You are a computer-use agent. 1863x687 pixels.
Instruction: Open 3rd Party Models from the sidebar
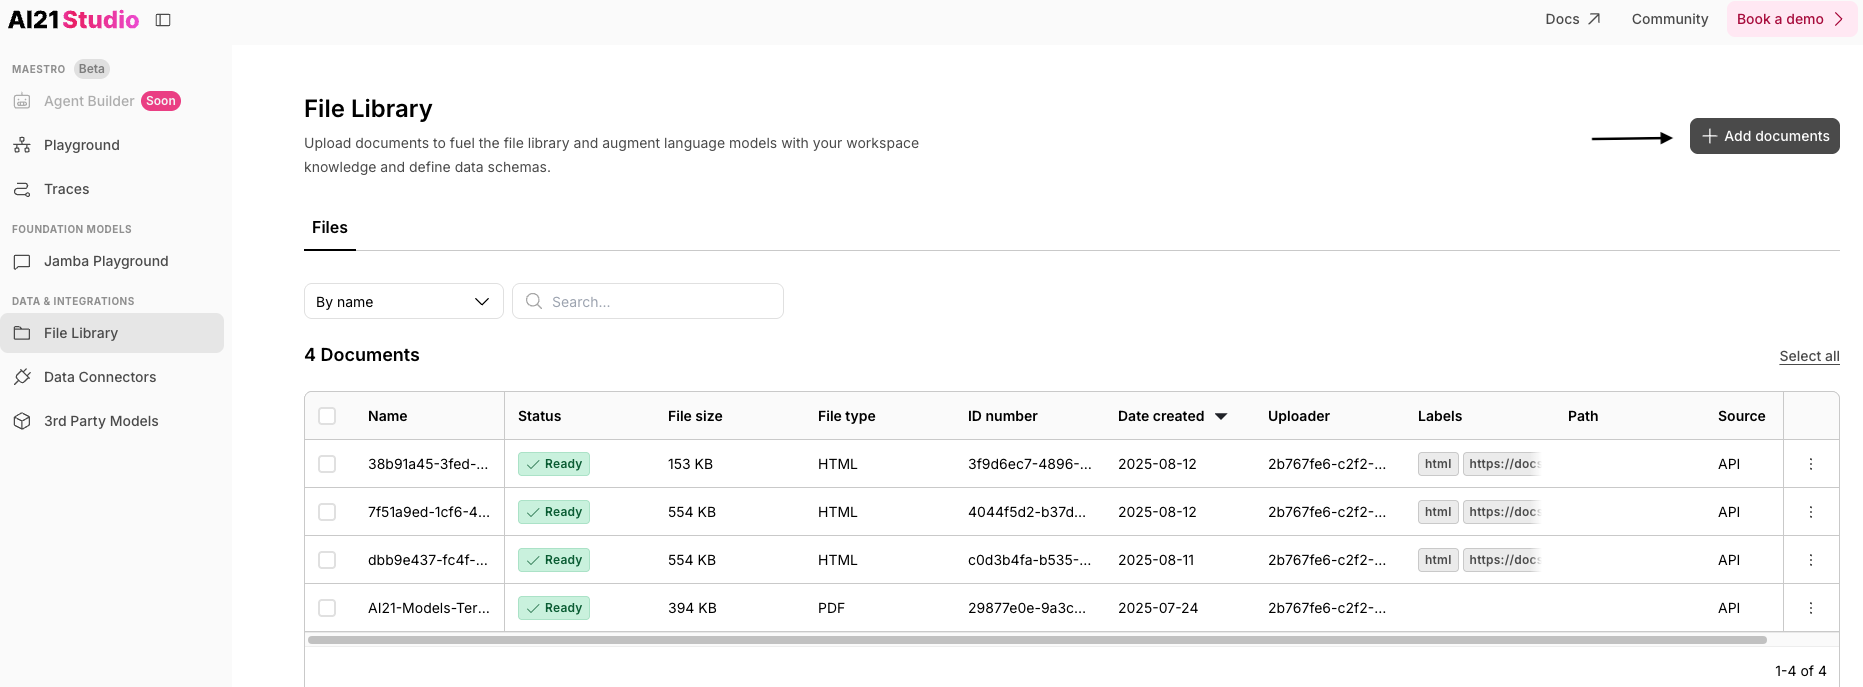(112, 421)
